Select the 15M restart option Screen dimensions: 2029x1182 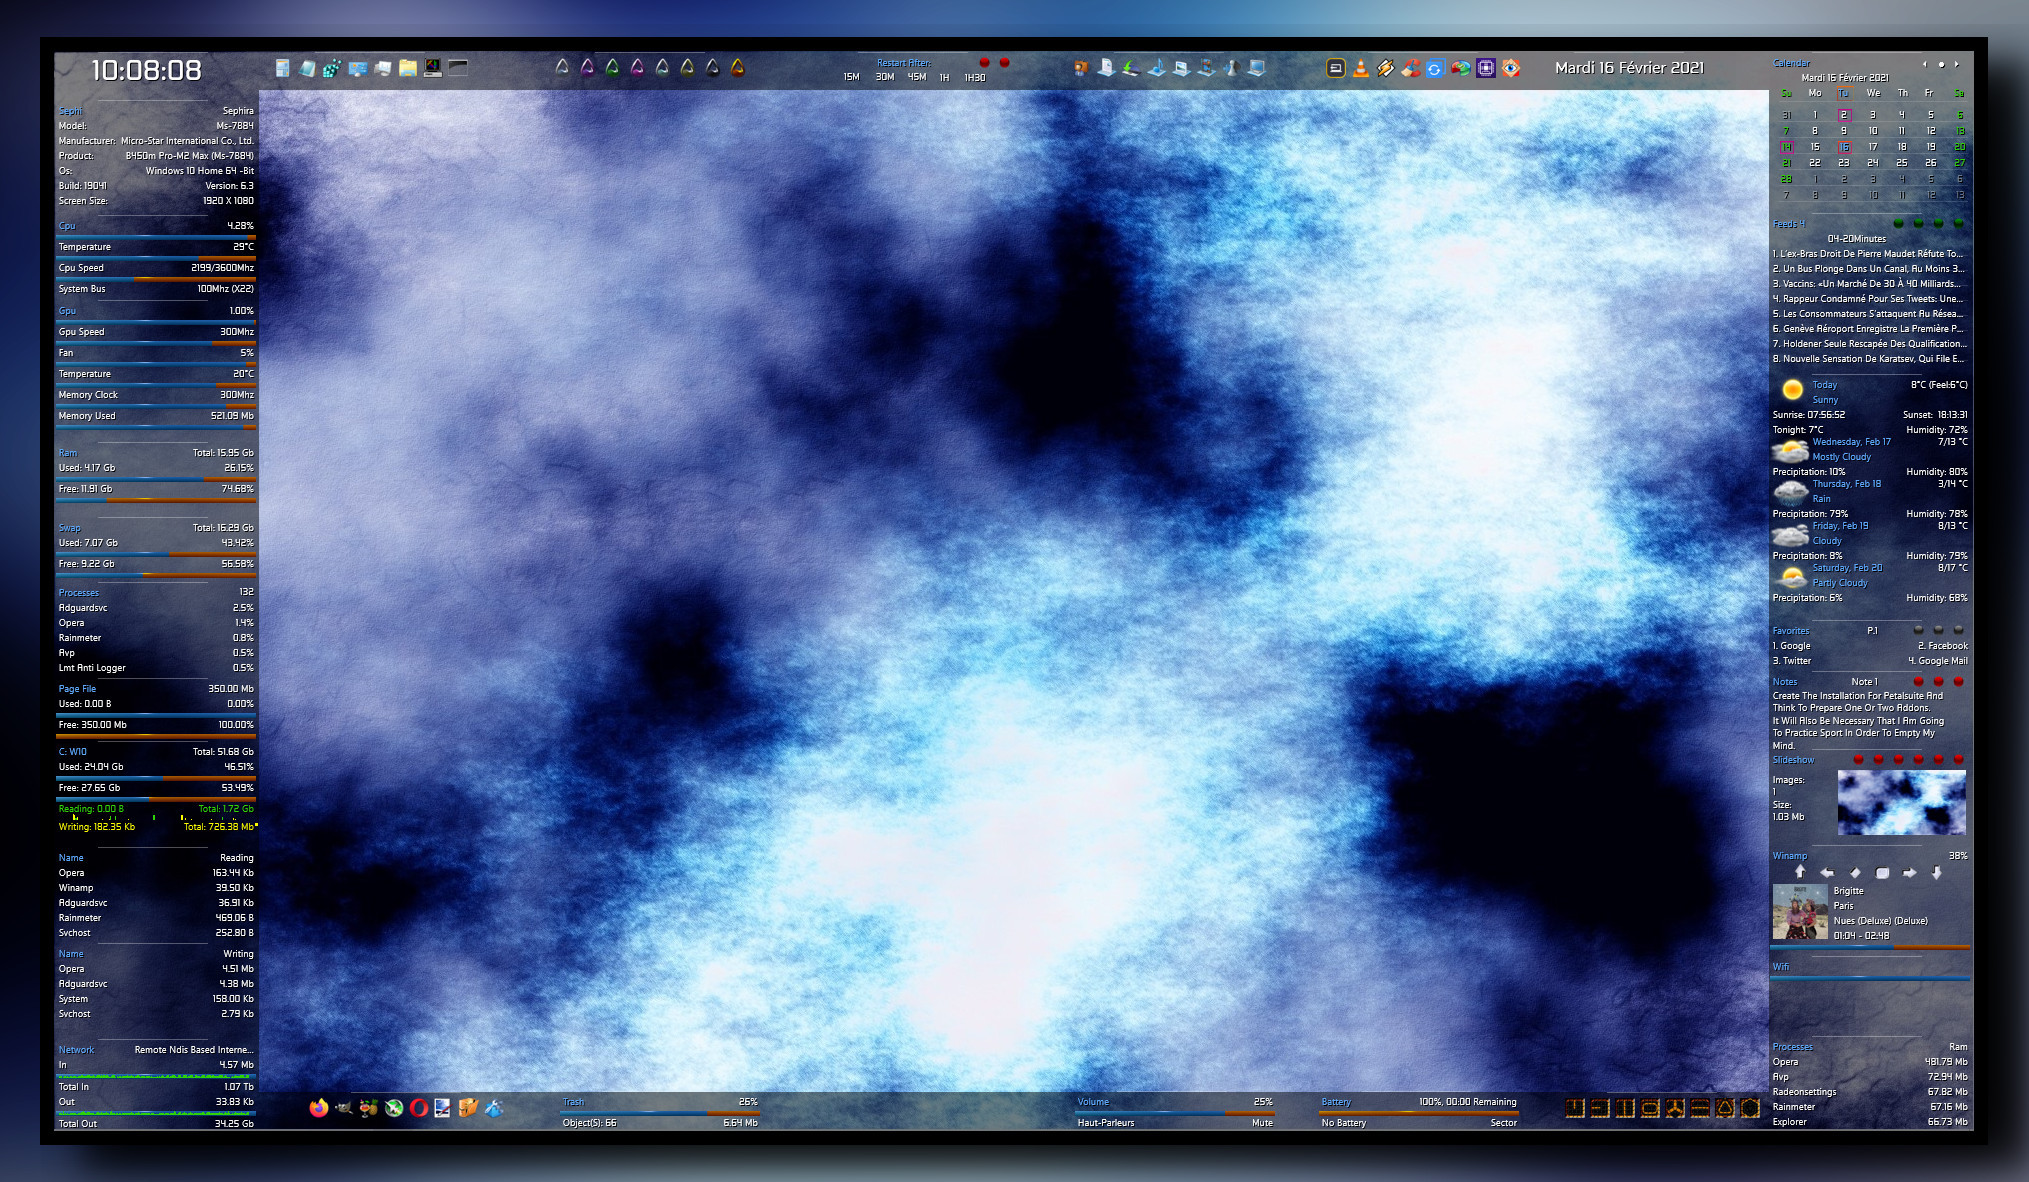coord(851,77)
